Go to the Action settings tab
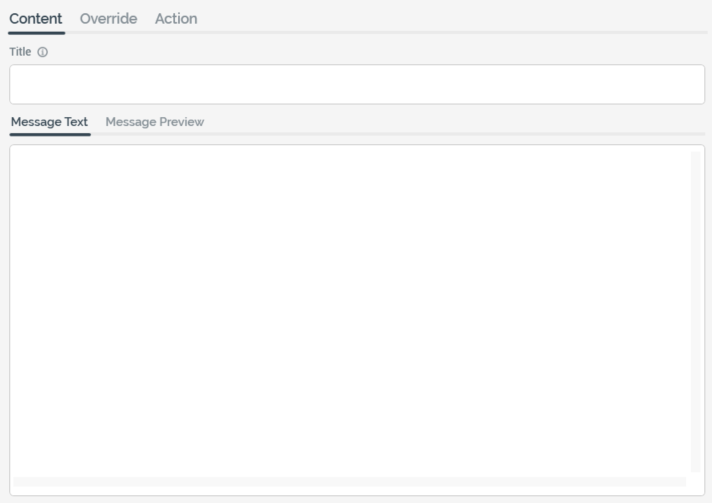The image size is (712, 503). pyautogui.click(x=176, y=18)
